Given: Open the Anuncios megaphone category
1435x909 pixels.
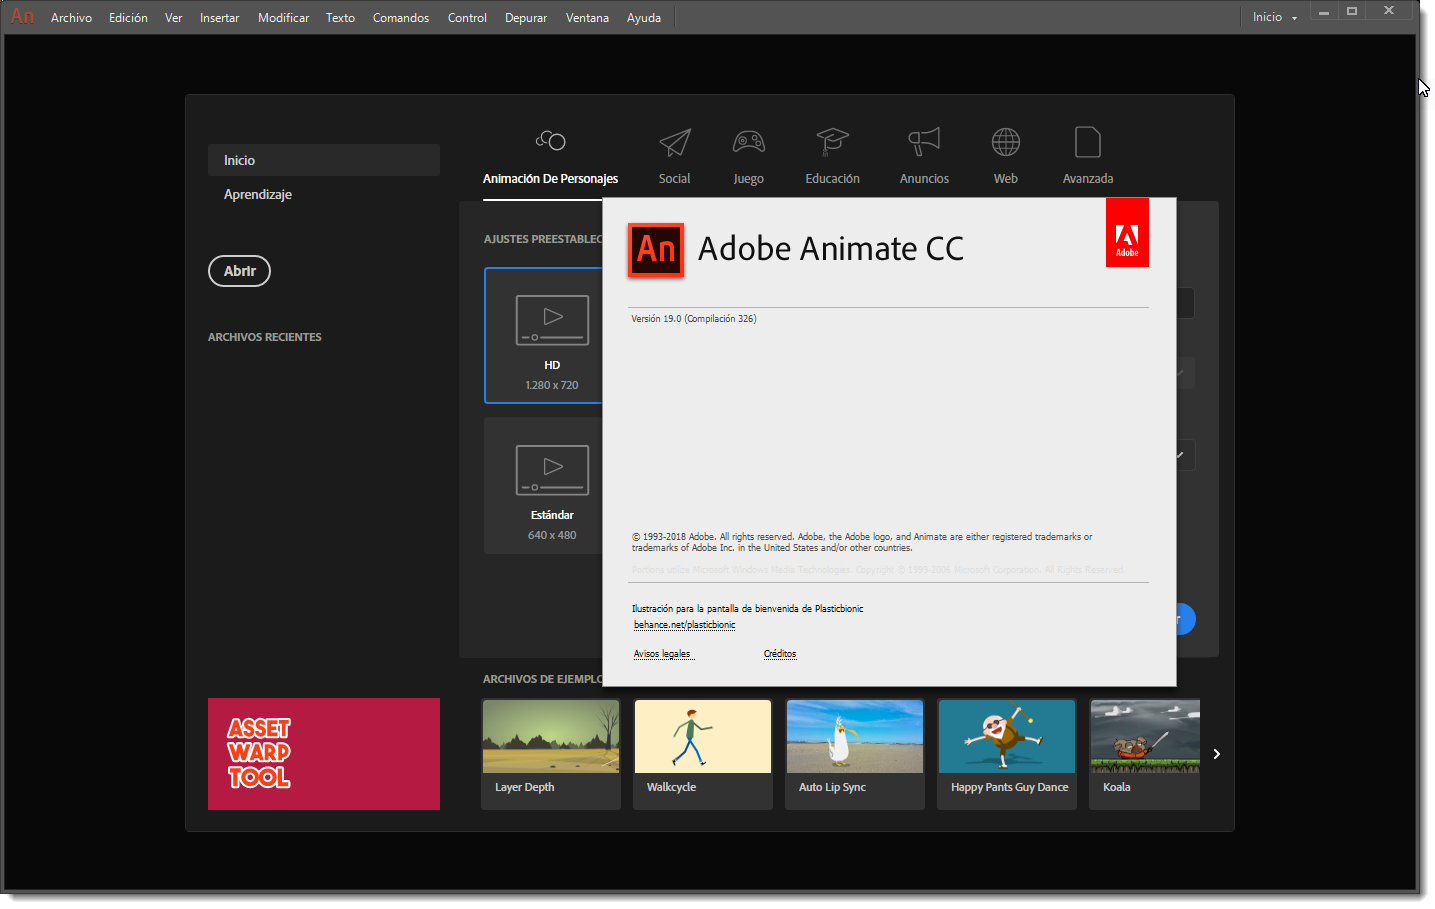Looking at the screenshot, I should point(924,158).
